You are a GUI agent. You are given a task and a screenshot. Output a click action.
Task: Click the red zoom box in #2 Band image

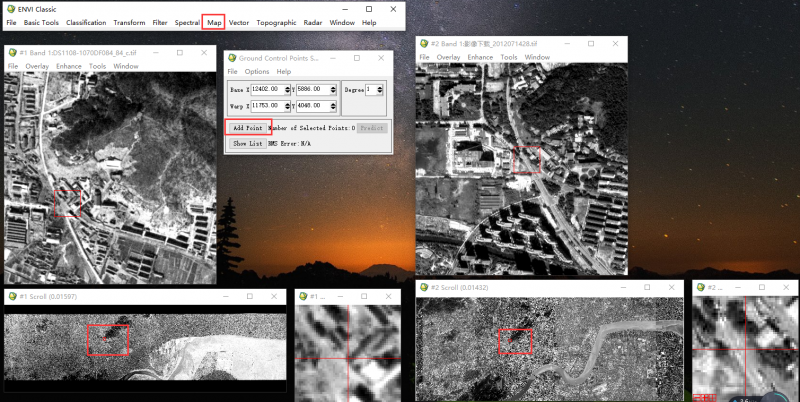[527, 159]
